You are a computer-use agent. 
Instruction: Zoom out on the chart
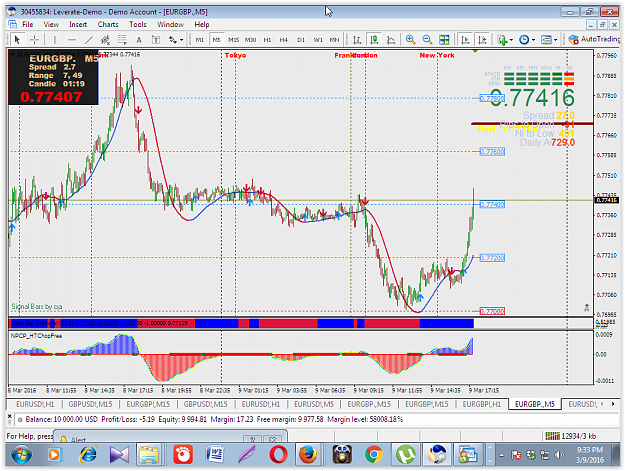tap(427, 39)
